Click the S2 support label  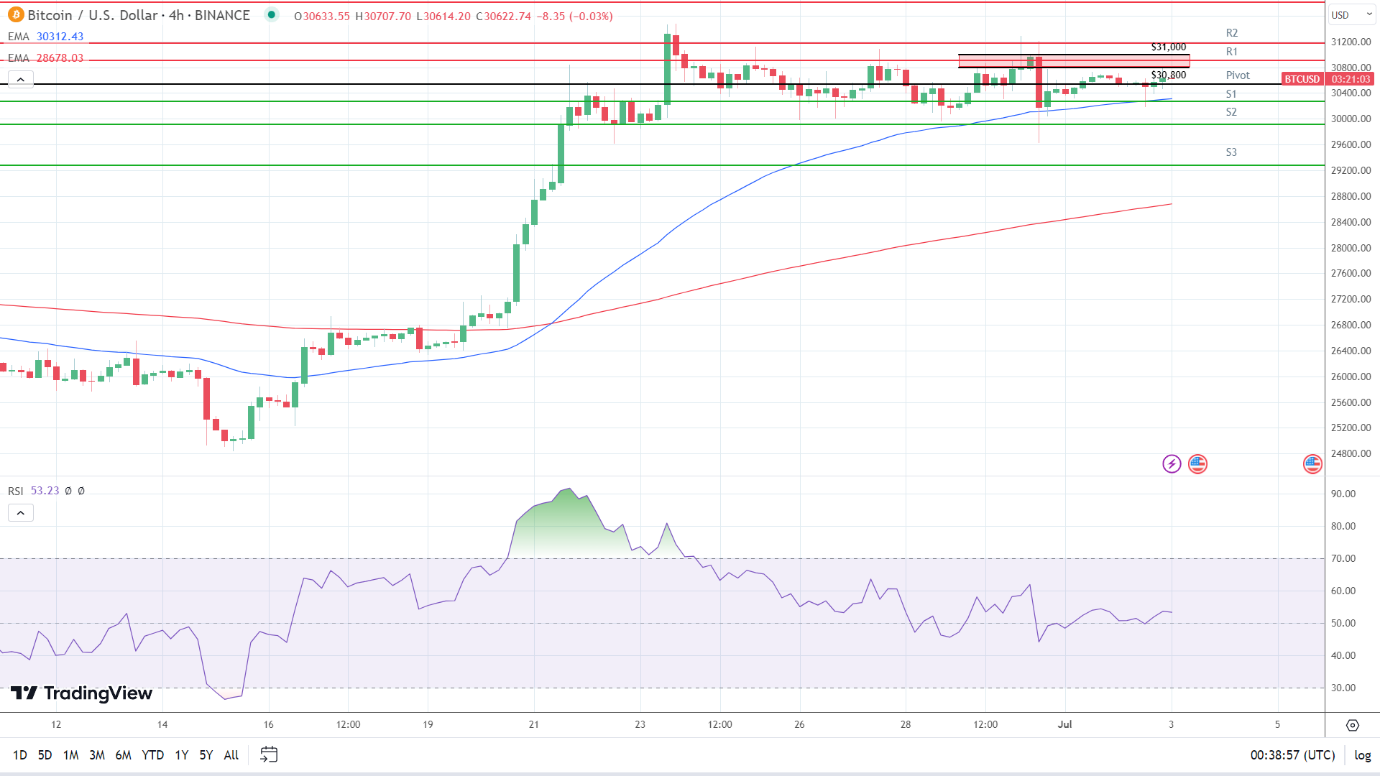point(1232,112)
